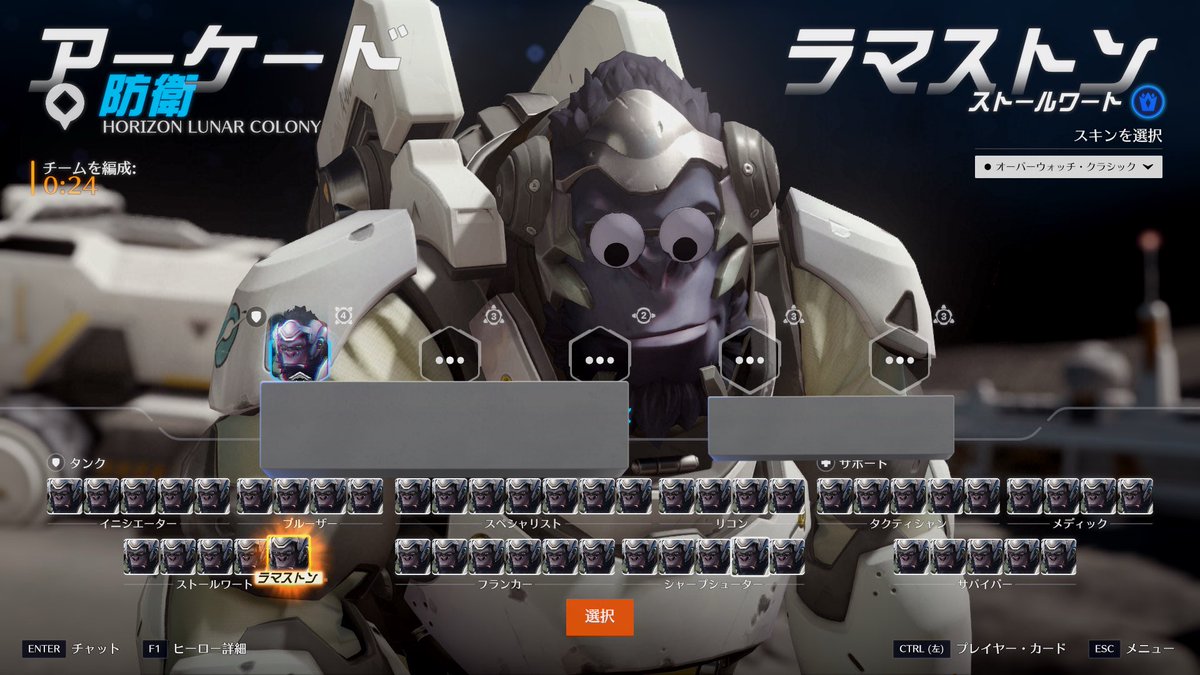The image size is (1200, 675).
Task: Choose the last タクティシャン hero portrait
Action: click(x=982, y=496)
